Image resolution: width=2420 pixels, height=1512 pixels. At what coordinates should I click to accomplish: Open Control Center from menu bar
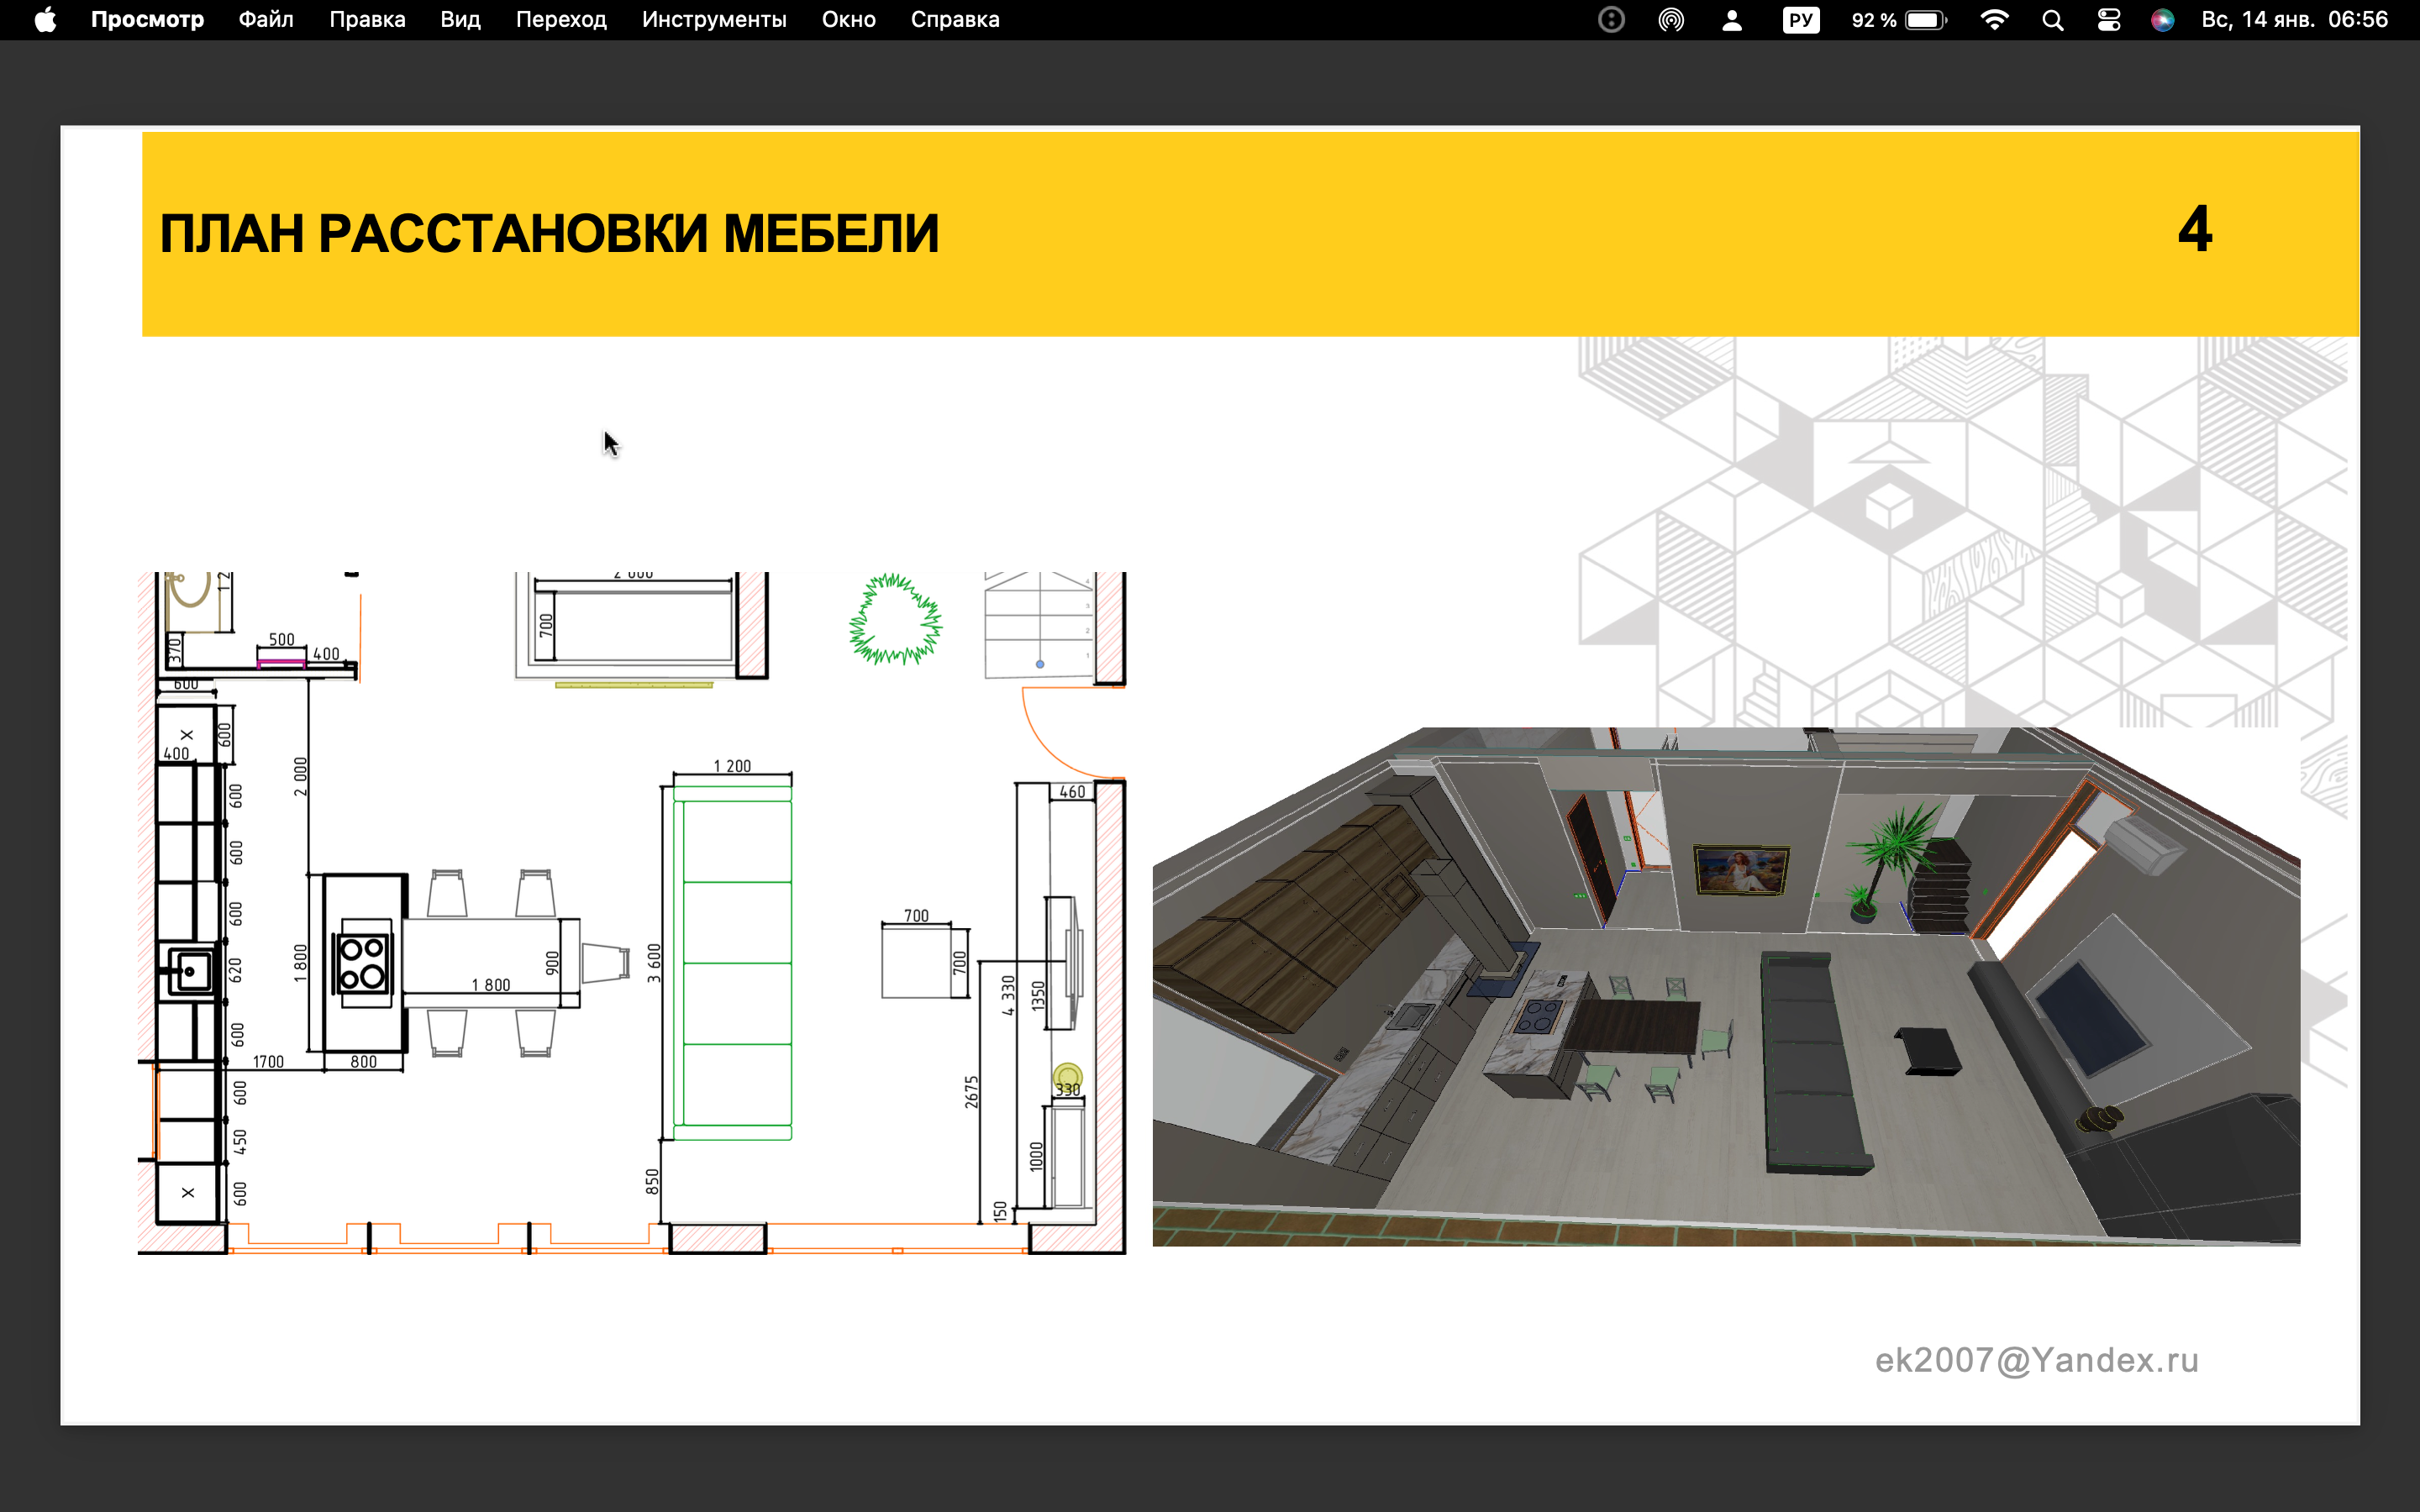point(2109,20)
